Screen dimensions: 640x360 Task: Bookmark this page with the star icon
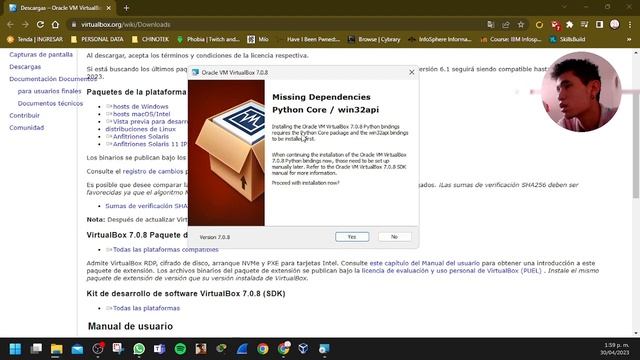pos(521,24)
